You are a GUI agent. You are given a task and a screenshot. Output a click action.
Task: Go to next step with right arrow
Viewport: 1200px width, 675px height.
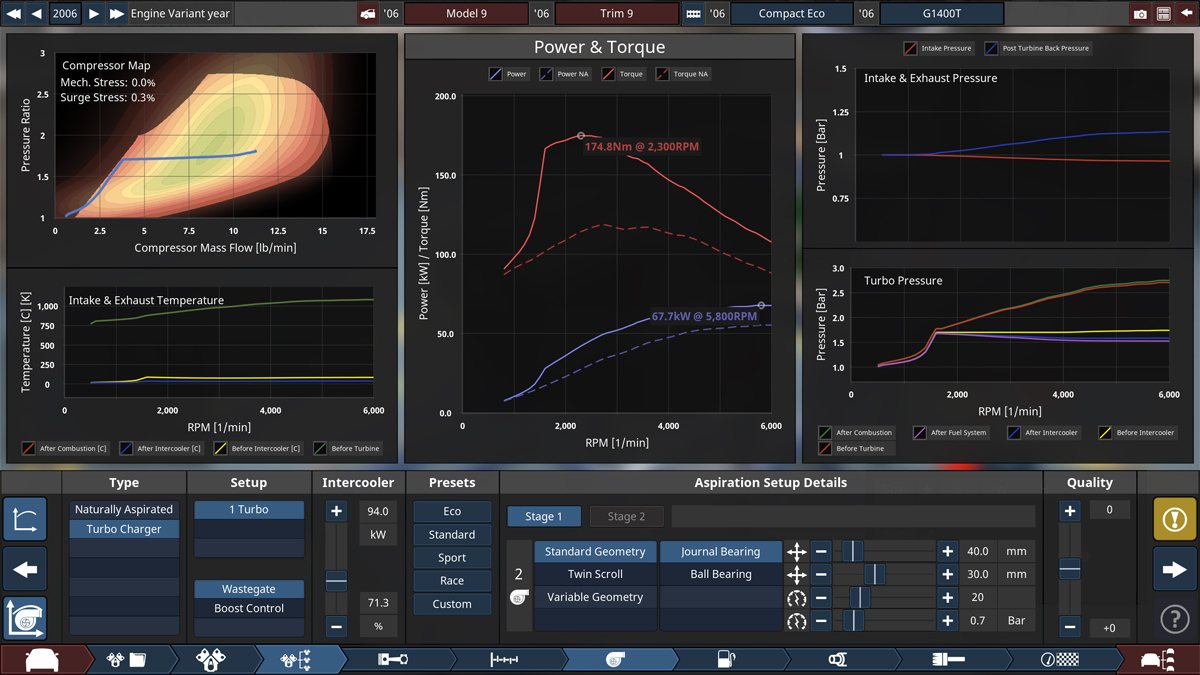1174,570
